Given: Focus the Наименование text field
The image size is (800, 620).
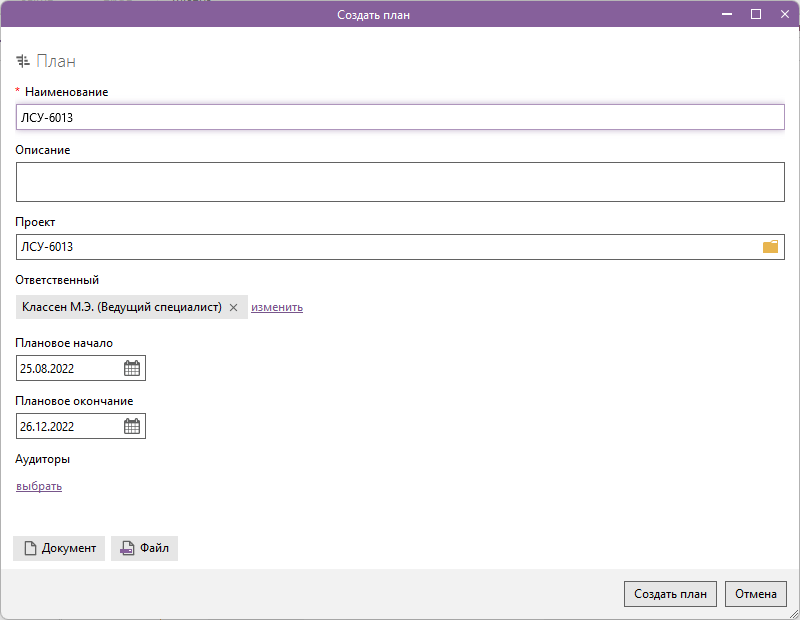Looking at the screenshot, I should point(400,118).
